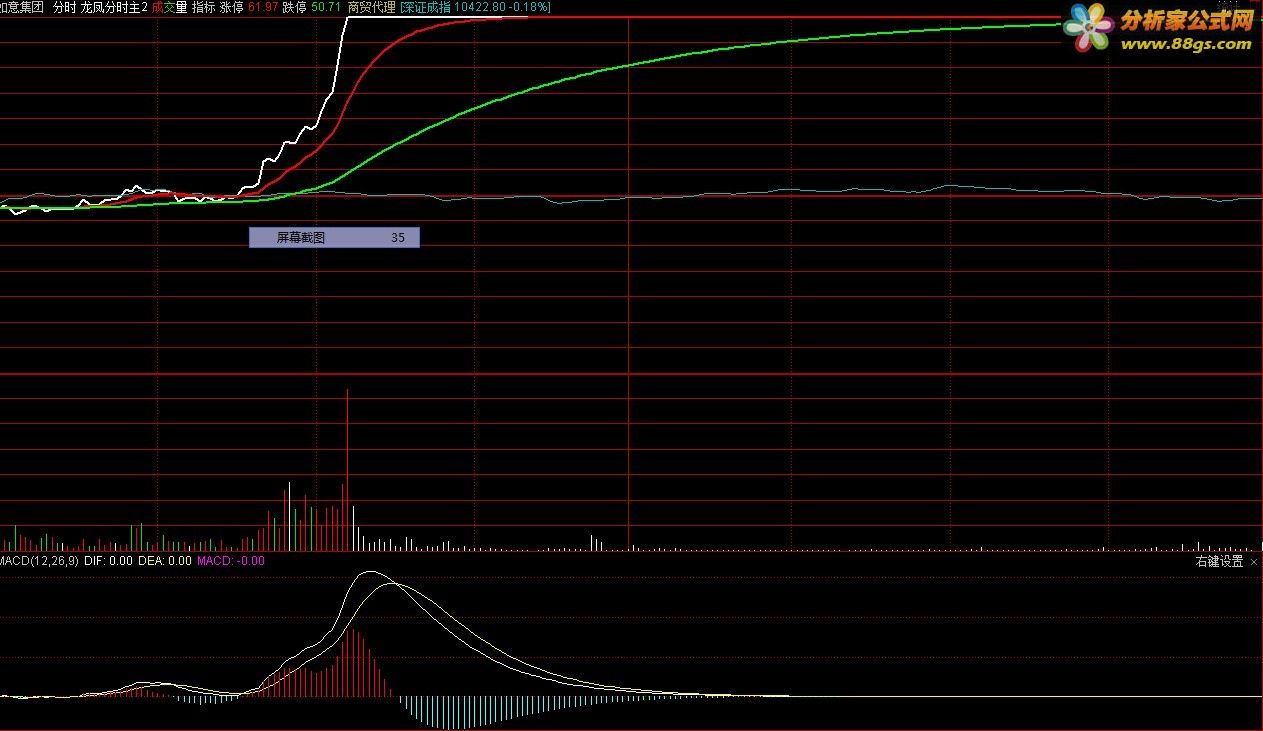
Task: Click the magenta MACD: -0.00 value
Action: pos(231,562)
